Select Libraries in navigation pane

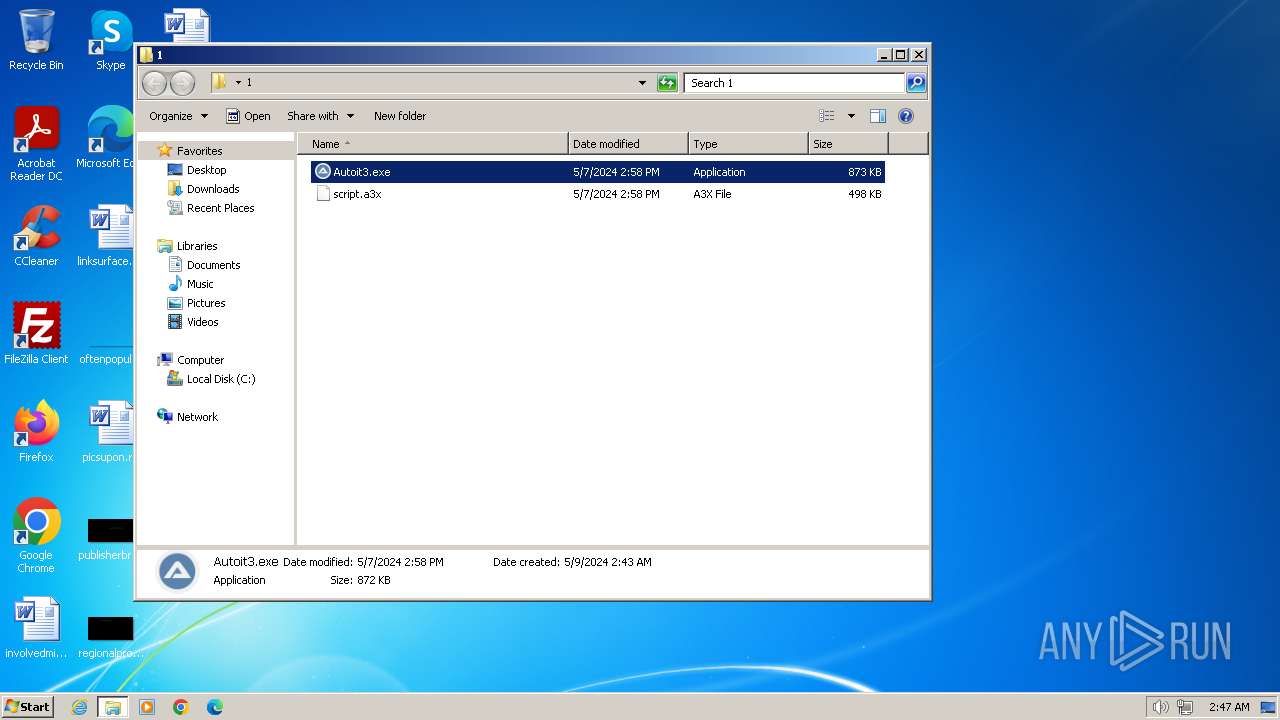click(x=197, y=246)
